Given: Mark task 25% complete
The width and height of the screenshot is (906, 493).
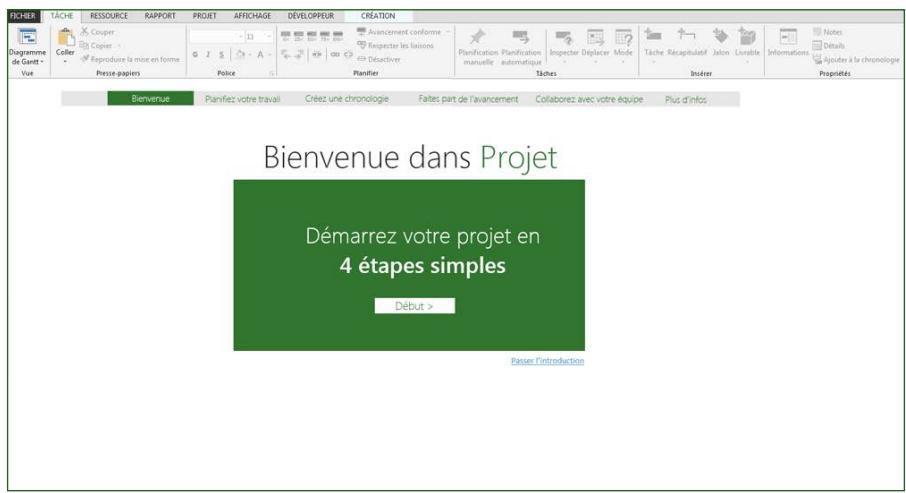Looking at the screenshot, I should point(299,36).
